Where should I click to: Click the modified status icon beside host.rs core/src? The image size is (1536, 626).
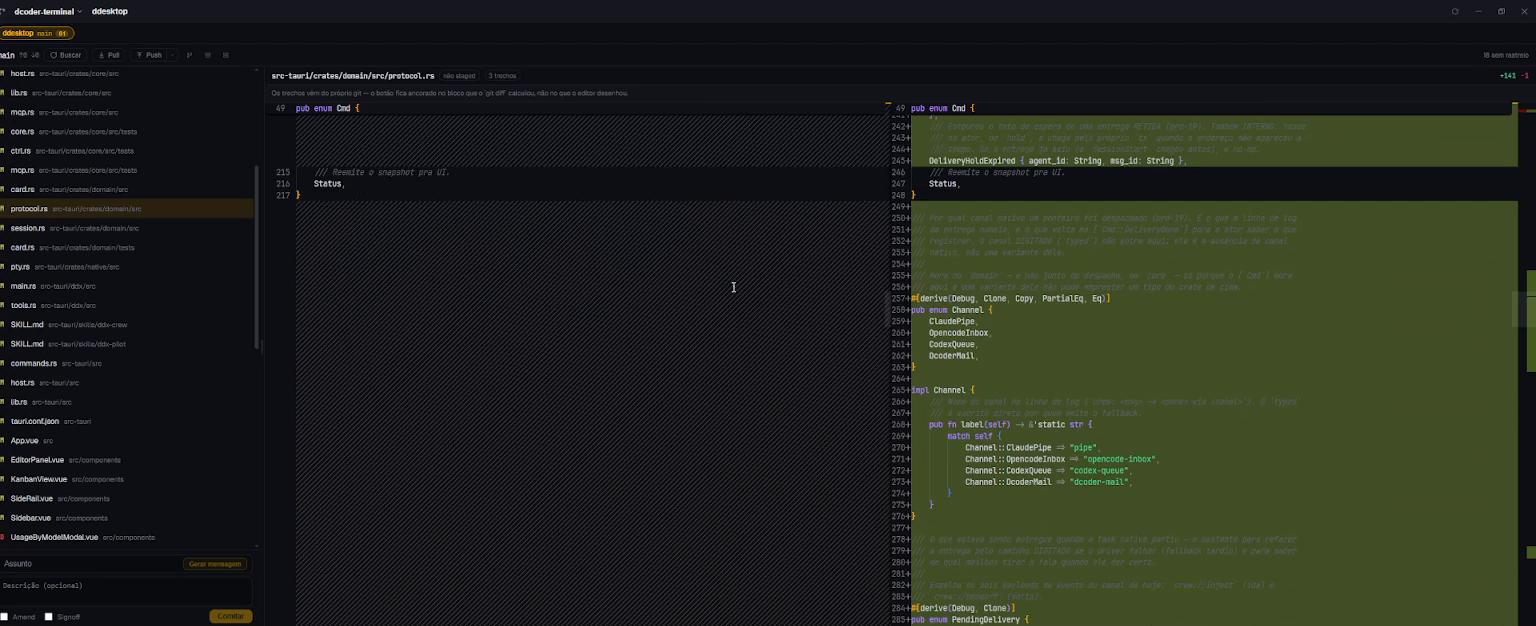coord(2,74)
